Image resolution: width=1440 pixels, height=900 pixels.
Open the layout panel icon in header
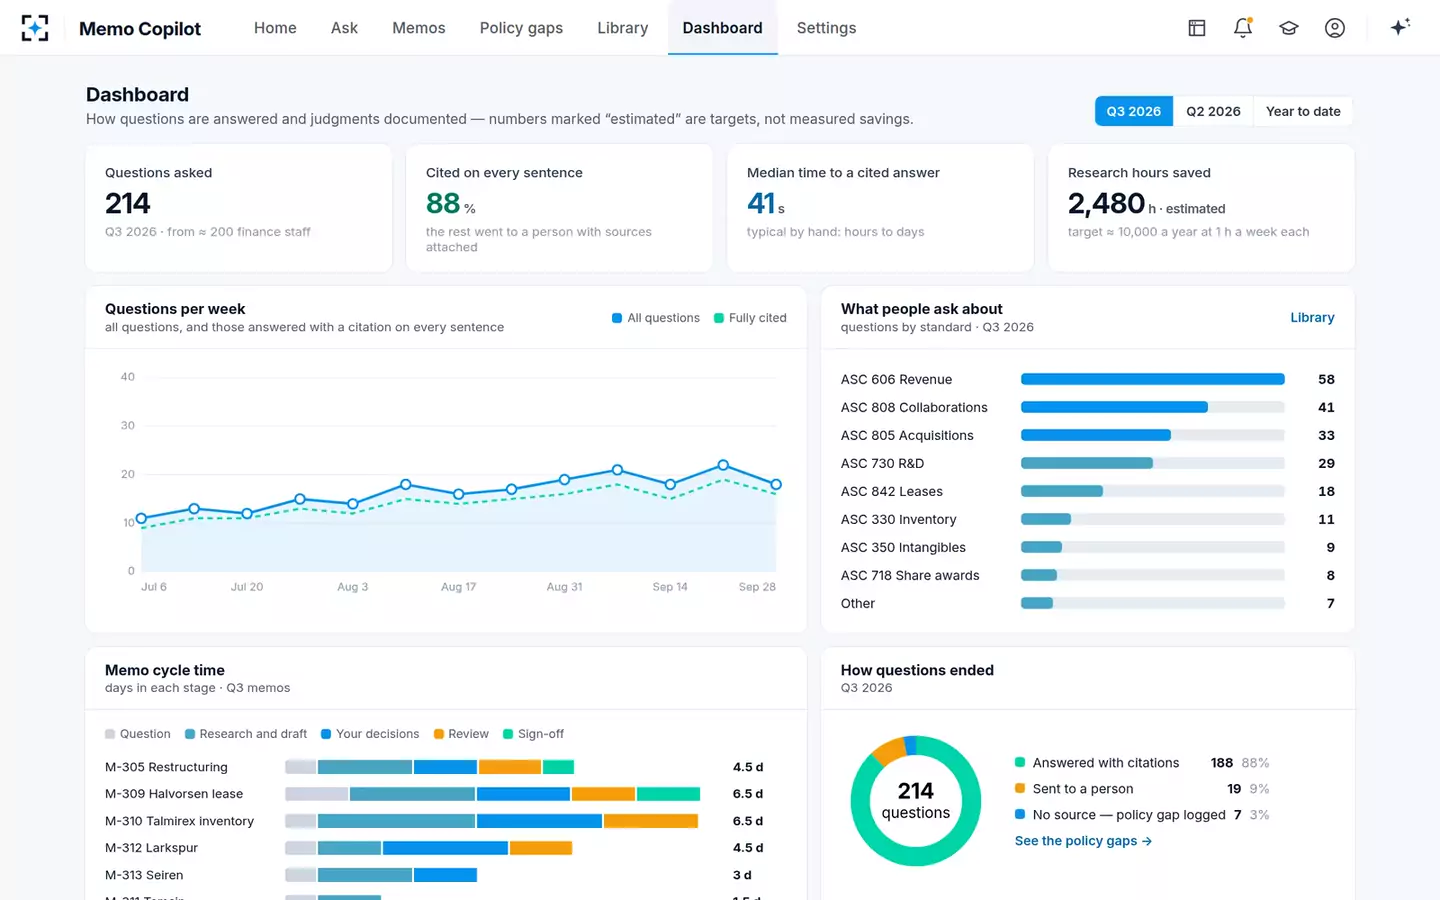(x=1197, y=28)
